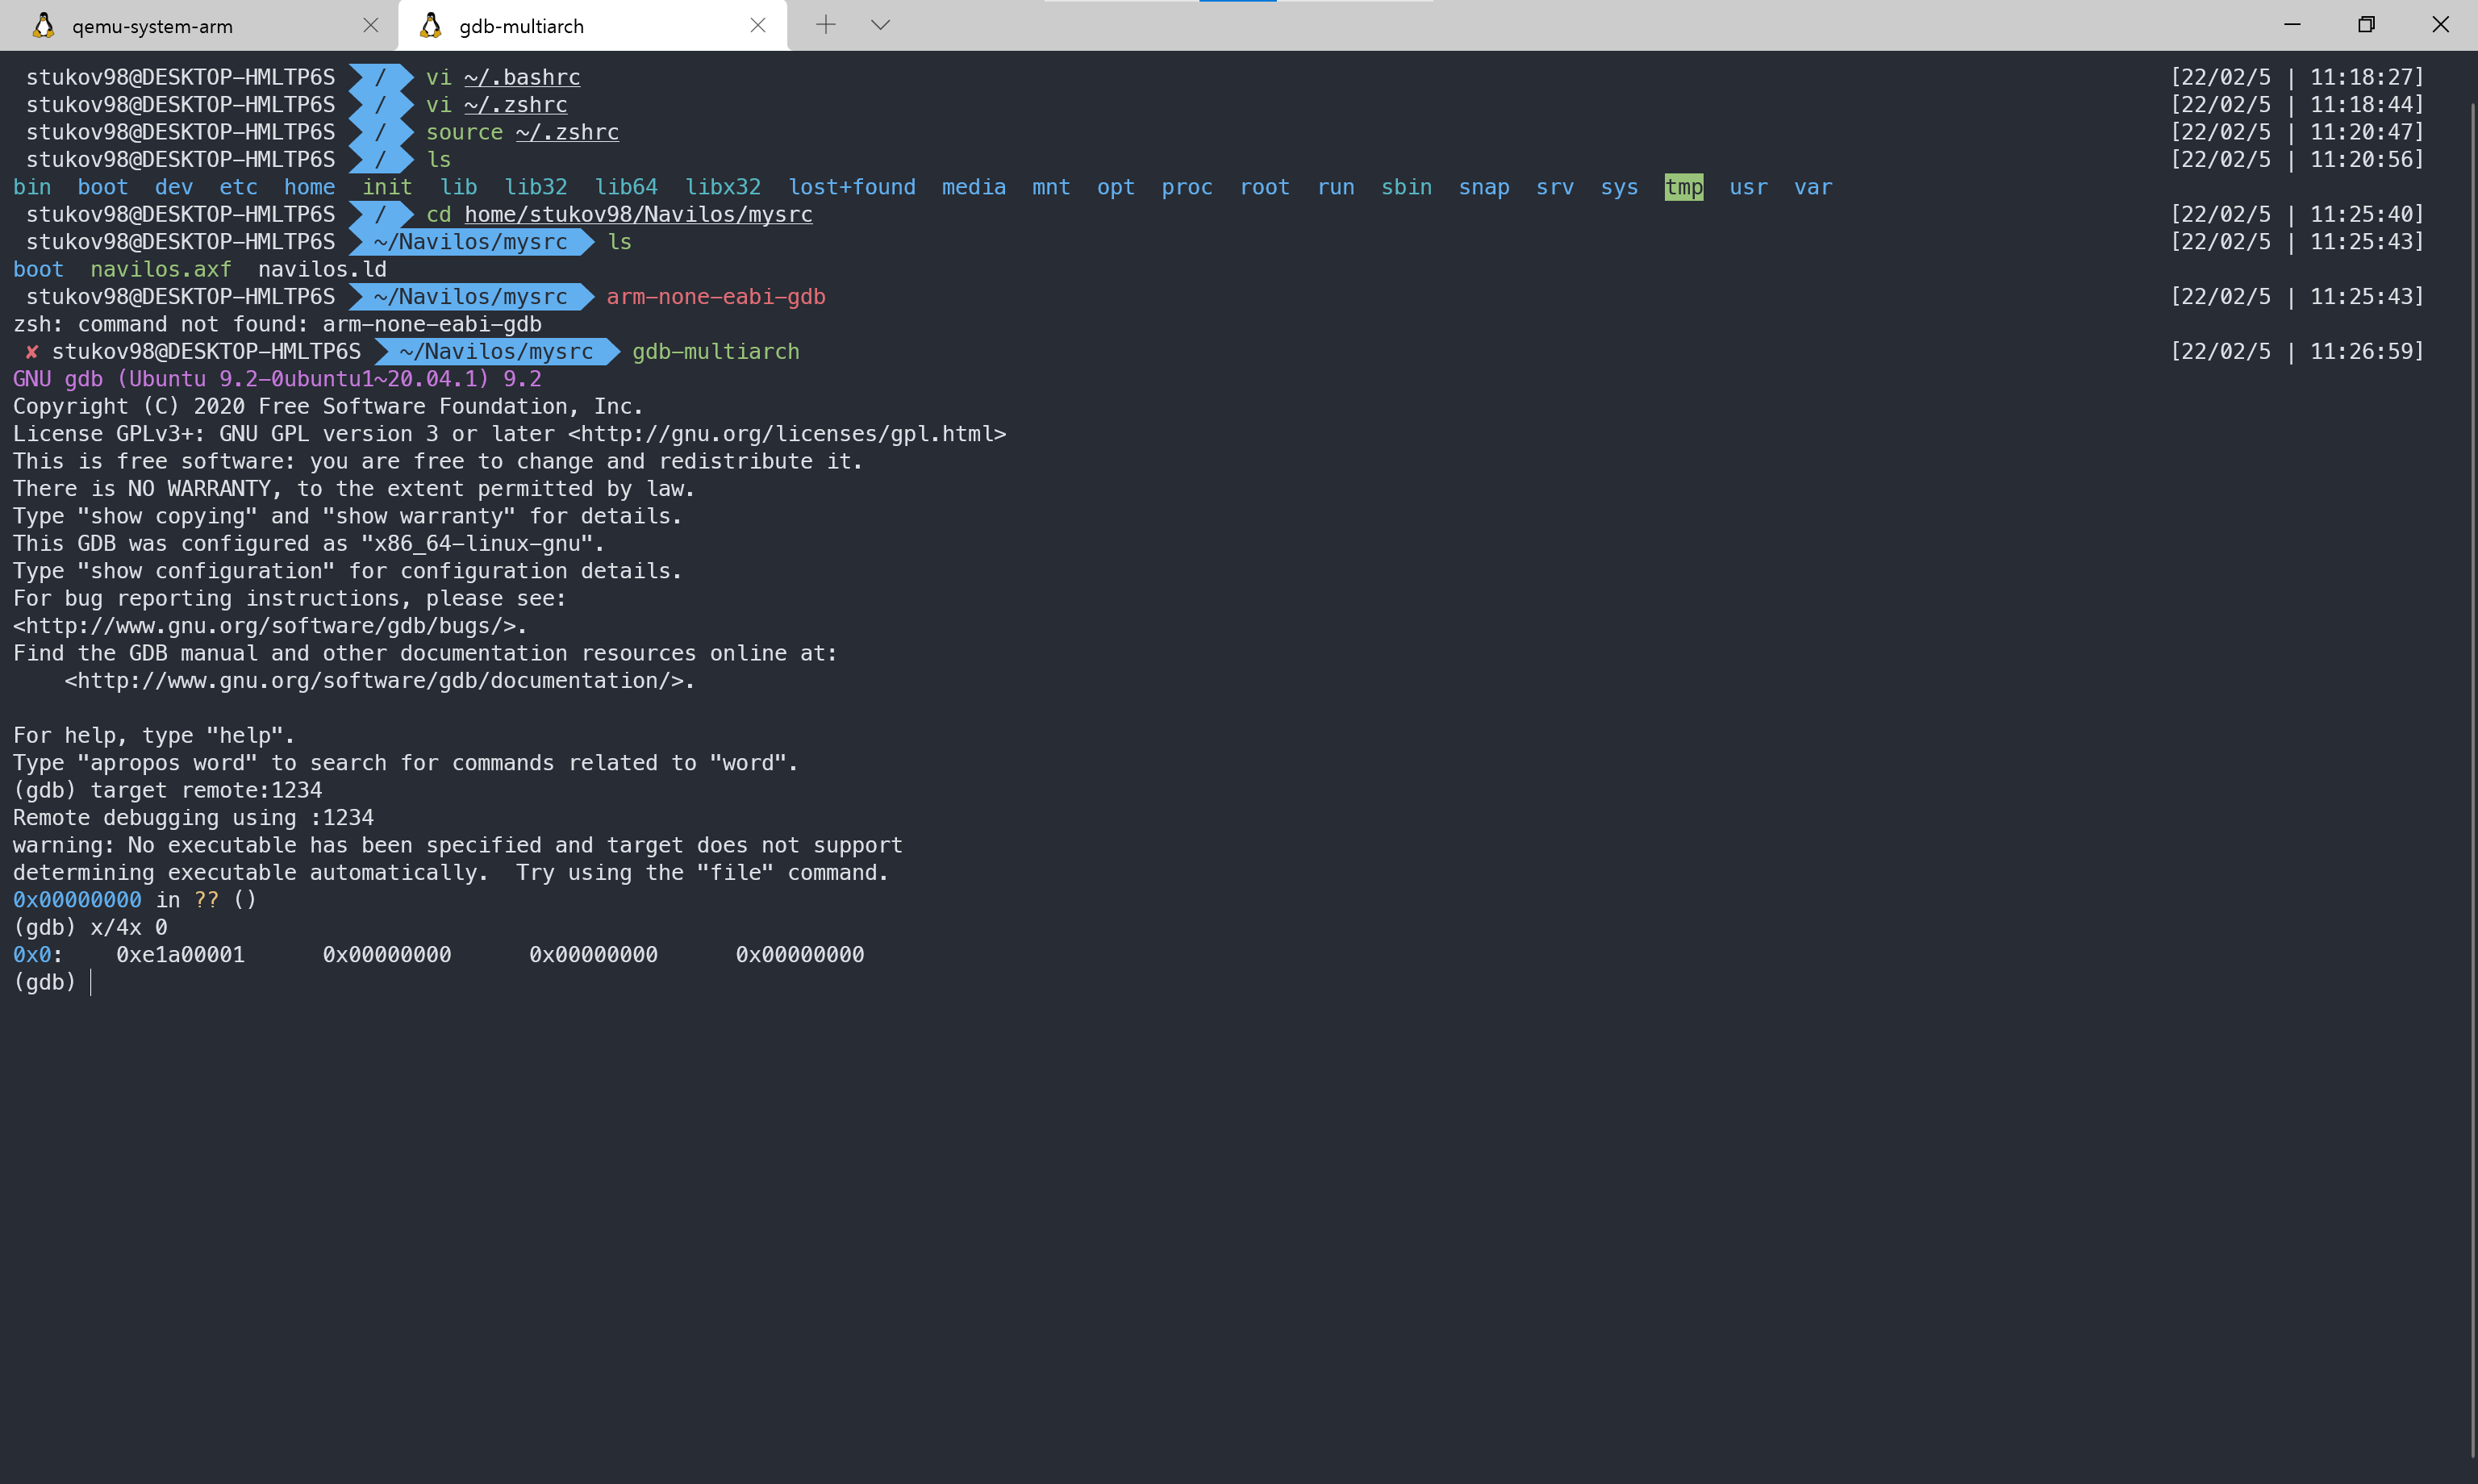Image resolution: width=2478 pixels, height=1484 pixels.
Task: Open the gdb bugs reporting URL
Action: point(267,626)
